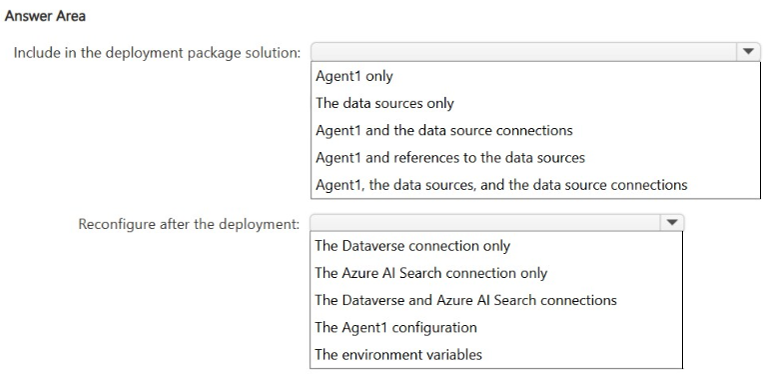Click the deployment package solution combo box field
Screen dimensions: 773x380
pyautogui.click(x=535, y=52)
